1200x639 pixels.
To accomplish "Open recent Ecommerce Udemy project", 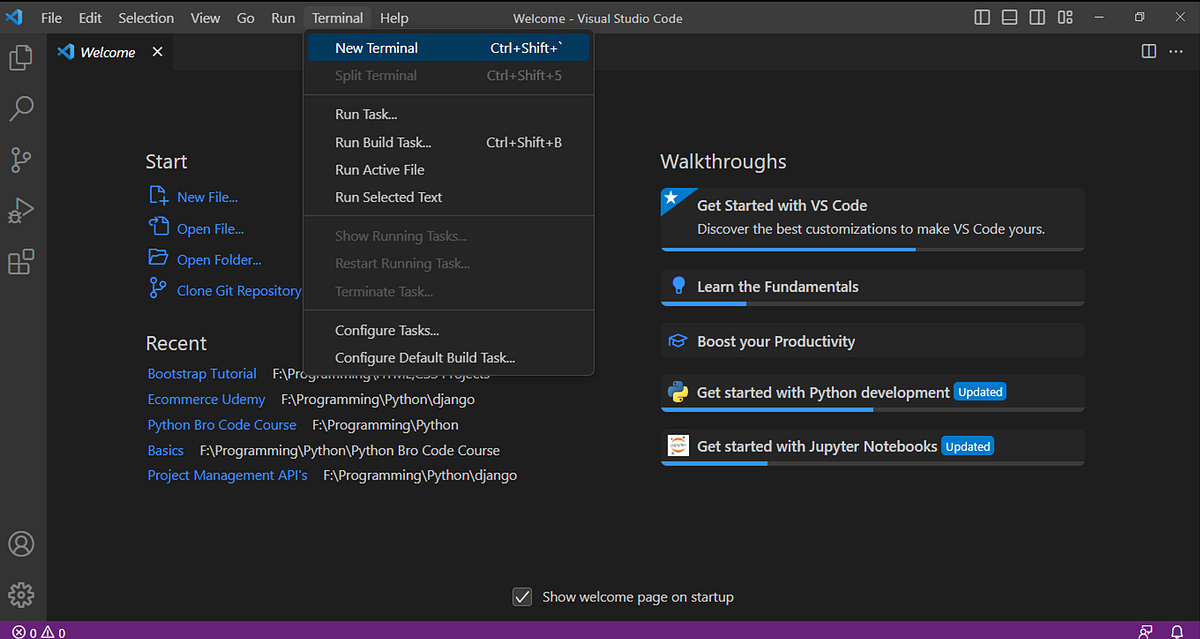I will [206, 399].
